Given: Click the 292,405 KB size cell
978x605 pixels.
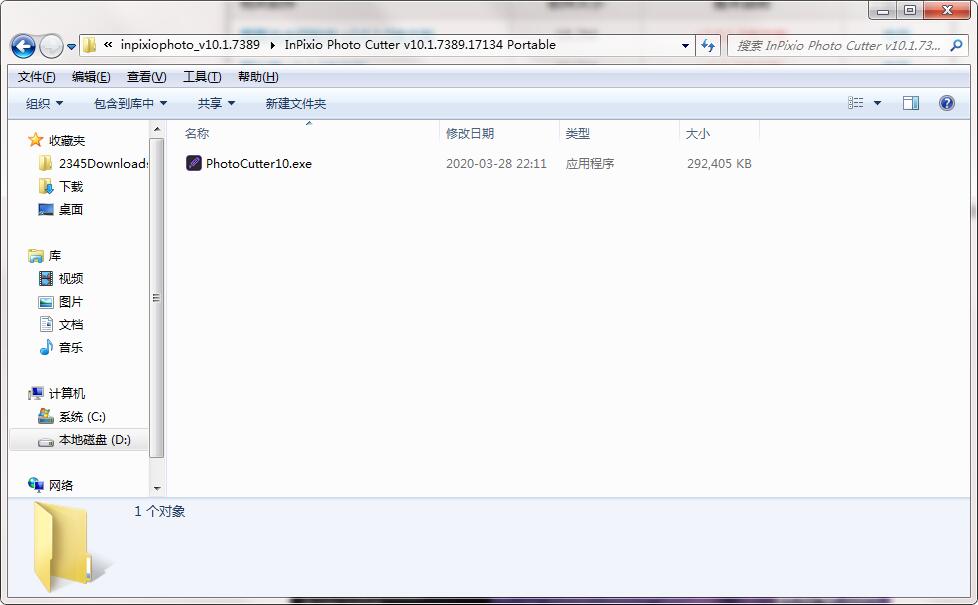Looking at the screenshot, I should point(719,163).
